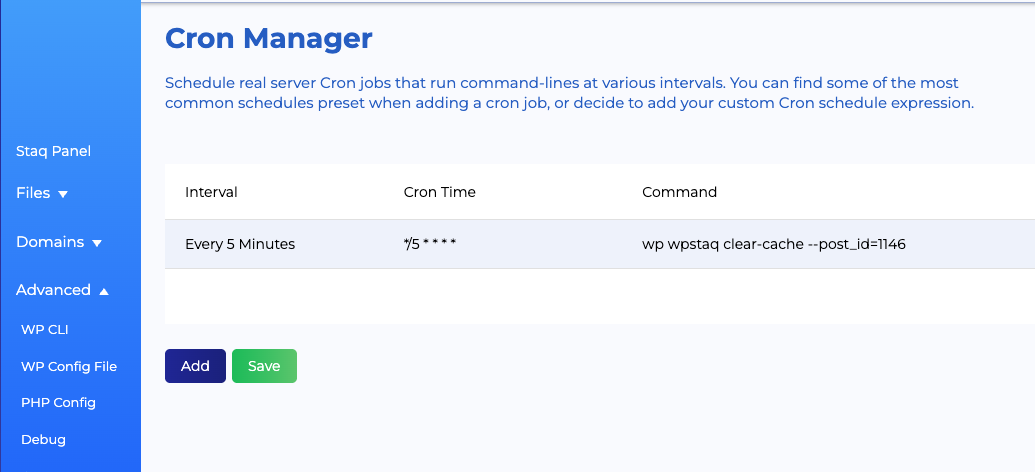Expand the Files dropdown arrow
1035x472 pixels.
63,194
